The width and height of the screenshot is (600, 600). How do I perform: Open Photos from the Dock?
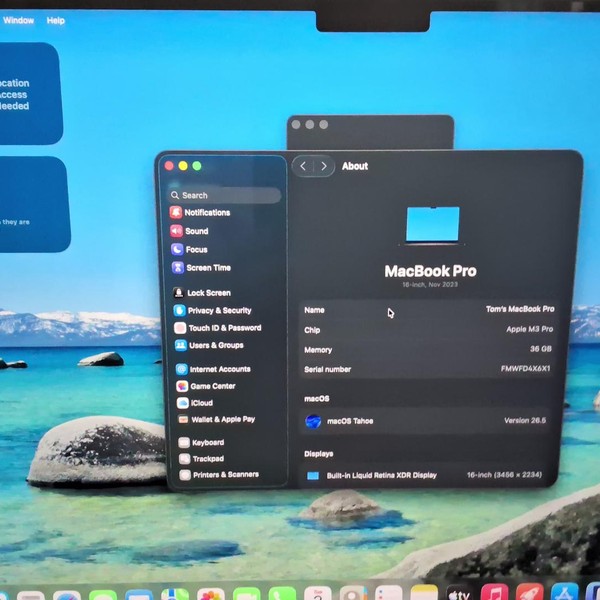click(x=210, y=594)
